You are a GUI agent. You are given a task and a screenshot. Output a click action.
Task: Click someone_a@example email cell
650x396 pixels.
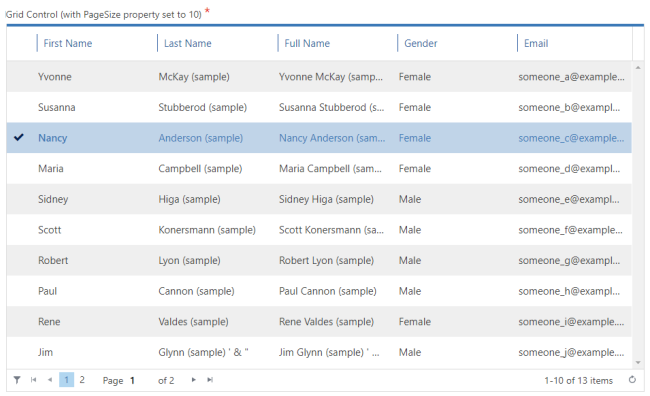coord(571,77)
